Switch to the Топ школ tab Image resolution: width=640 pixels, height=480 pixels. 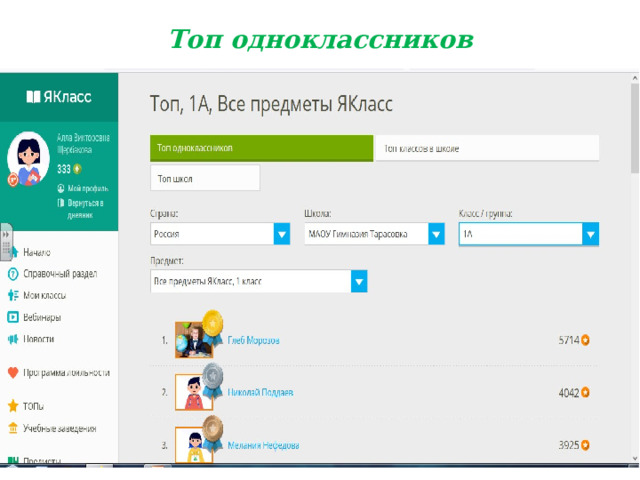(x=205, y=178)
